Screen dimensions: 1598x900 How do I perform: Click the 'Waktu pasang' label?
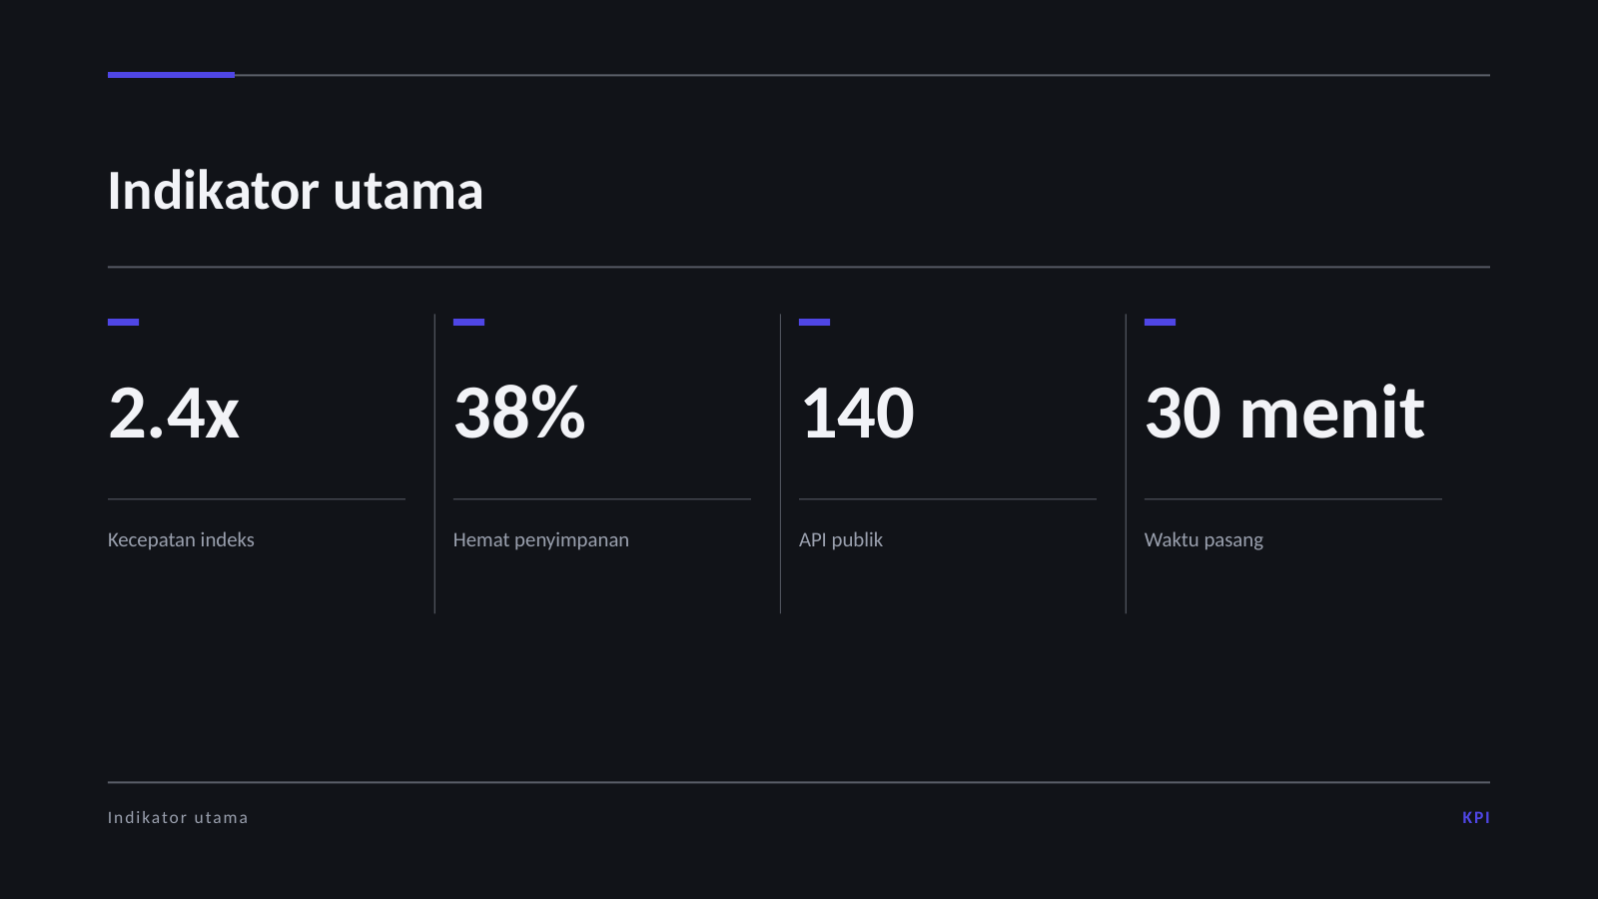click(1204, 540)
